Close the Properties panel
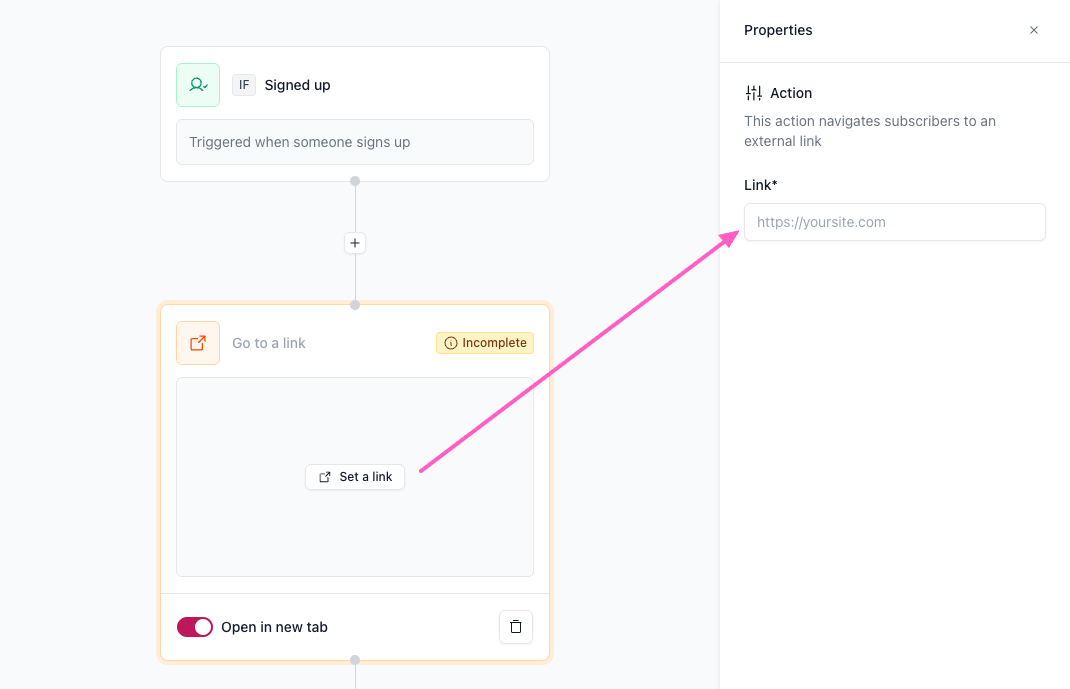This screenshot has height=689, width=1070. (x=1034, y=30)
